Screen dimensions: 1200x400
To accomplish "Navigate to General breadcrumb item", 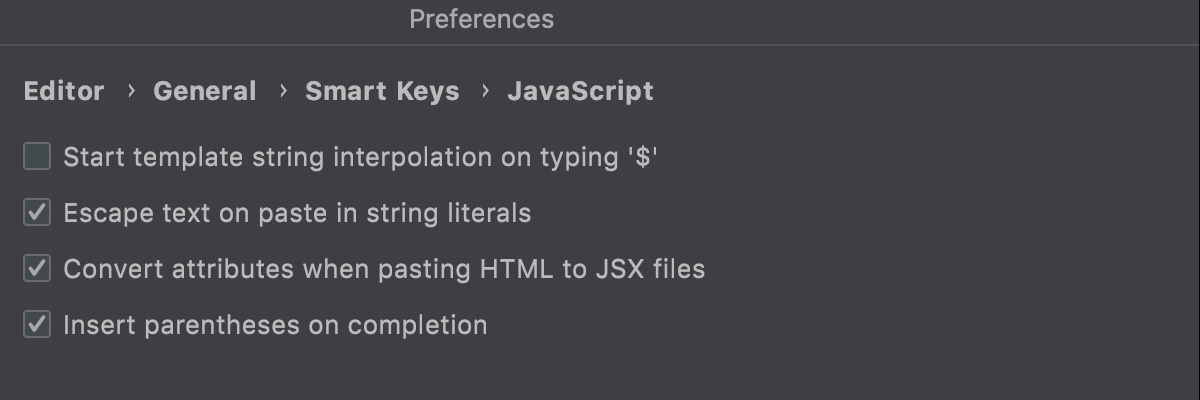I will 204,91.
